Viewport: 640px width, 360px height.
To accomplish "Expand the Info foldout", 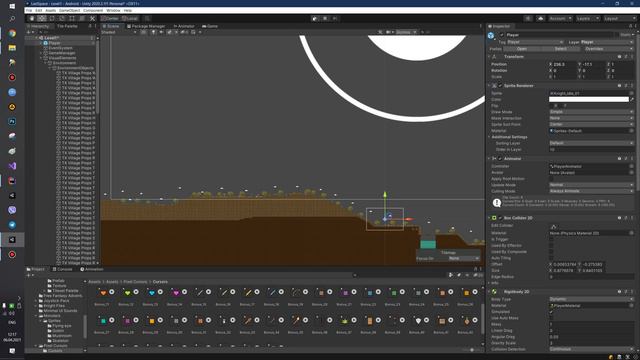I will [489, 283].
